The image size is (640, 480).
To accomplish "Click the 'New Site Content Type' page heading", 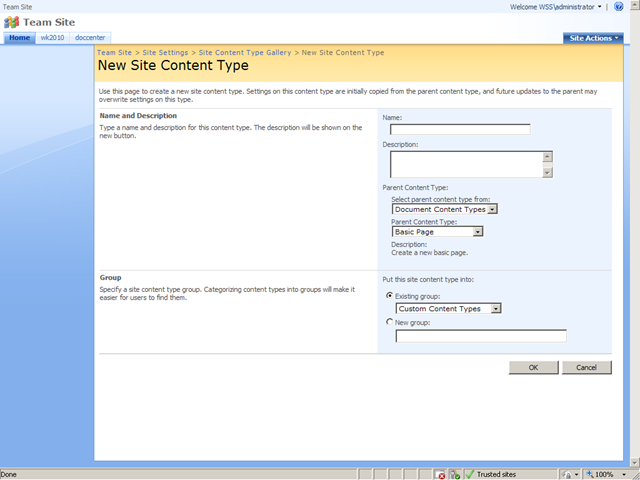I will point(173,65).
